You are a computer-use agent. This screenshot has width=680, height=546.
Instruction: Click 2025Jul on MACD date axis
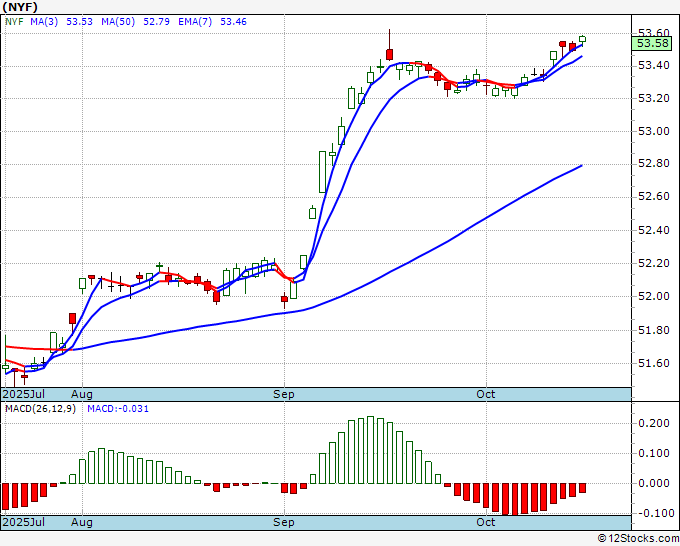[x=24, y=522]
